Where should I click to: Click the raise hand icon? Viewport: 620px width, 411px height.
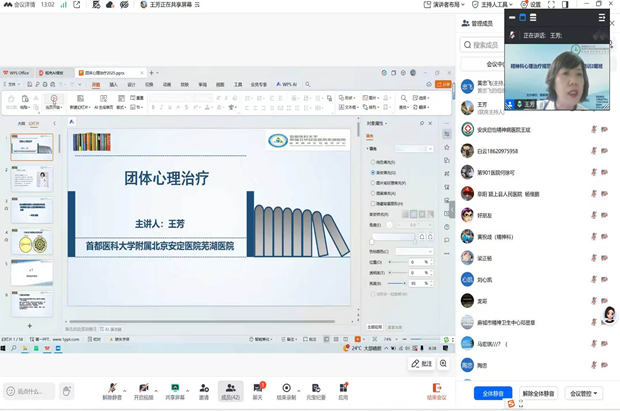click(x=67, y=391)
